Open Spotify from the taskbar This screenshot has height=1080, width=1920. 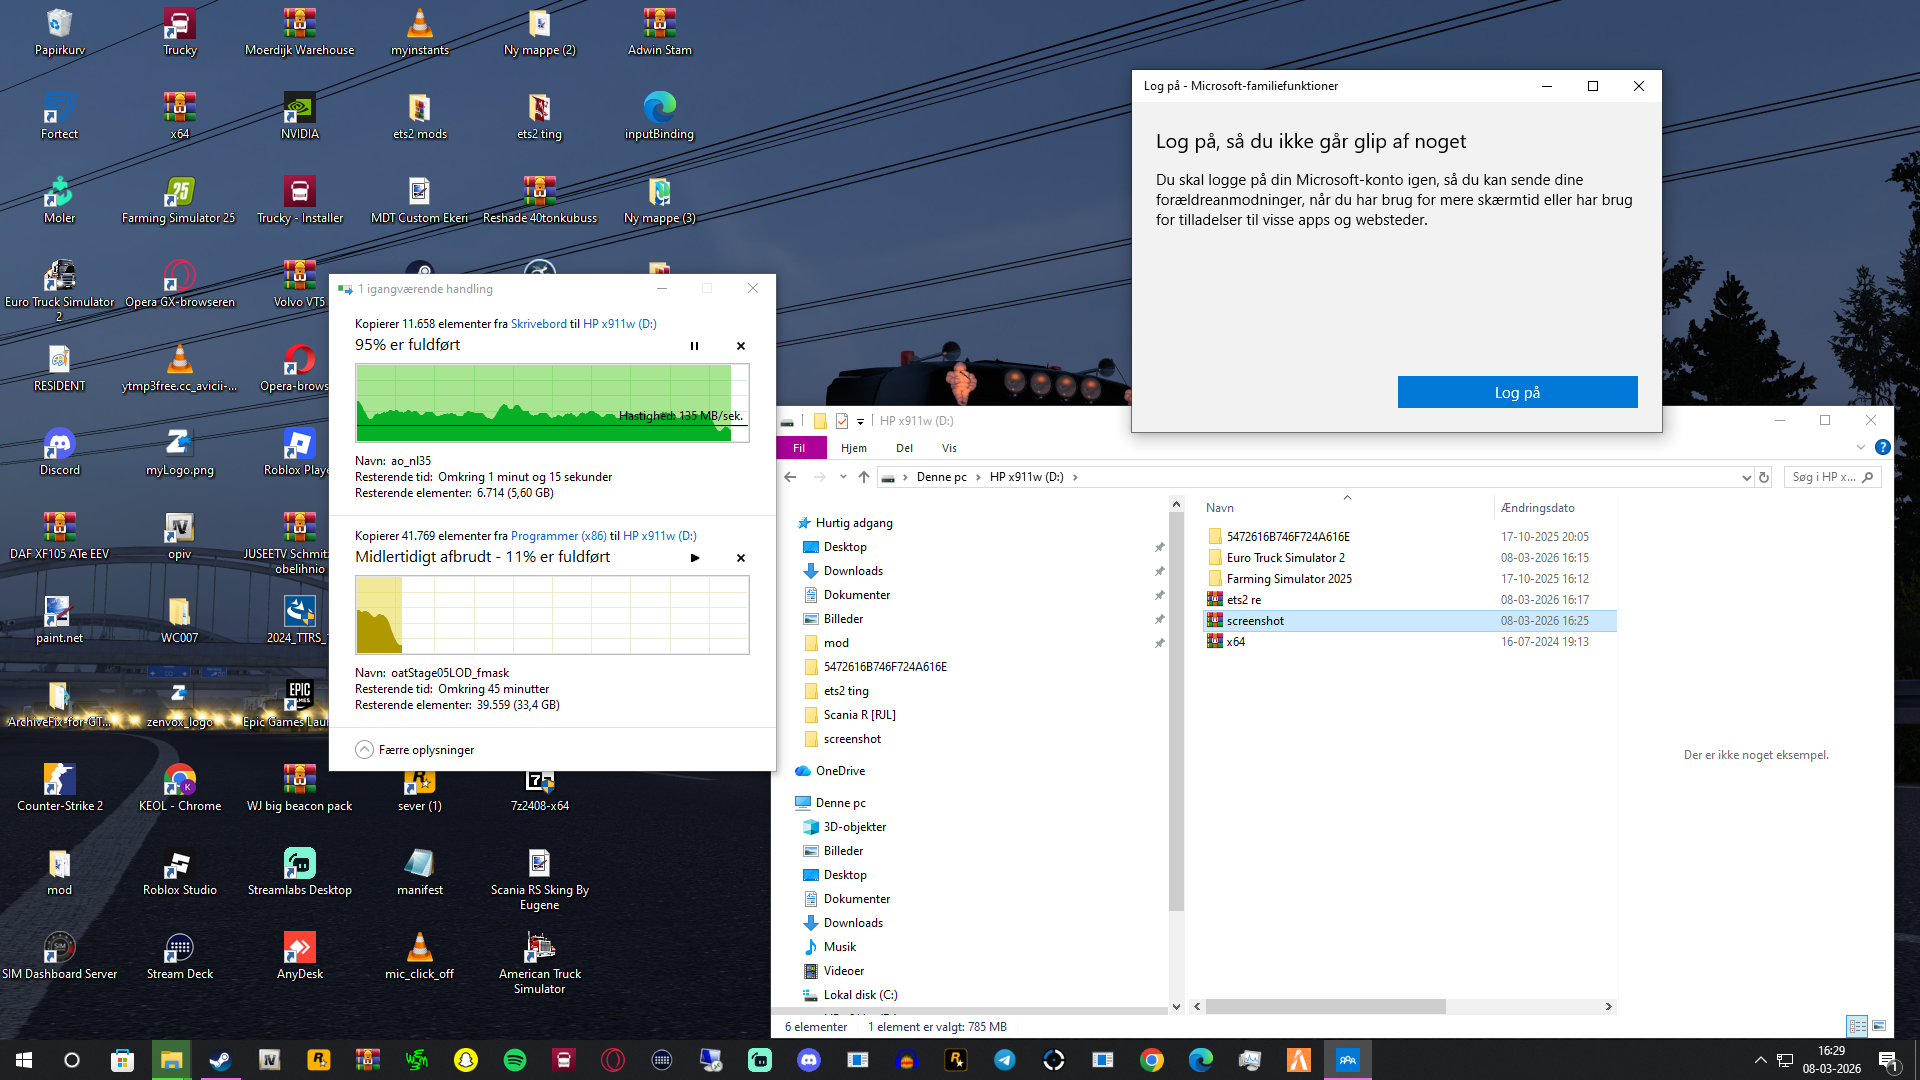pos(515,1060)
